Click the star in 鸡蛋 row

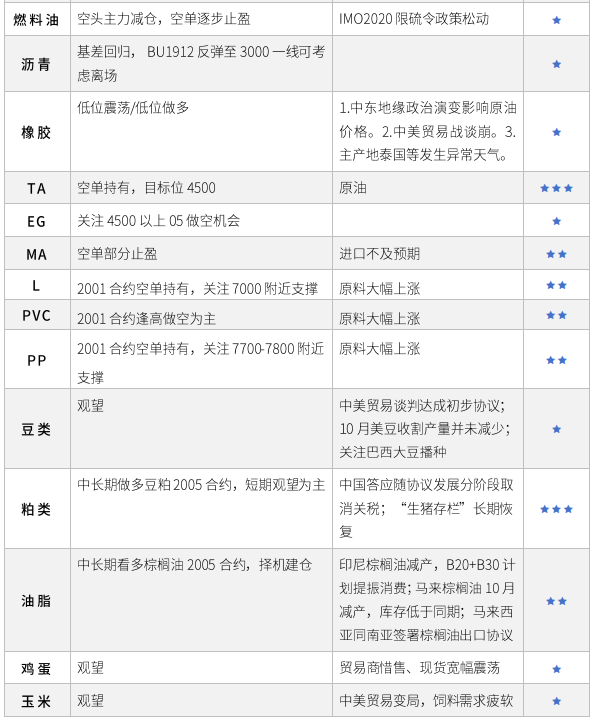click(x=556, y=669)
